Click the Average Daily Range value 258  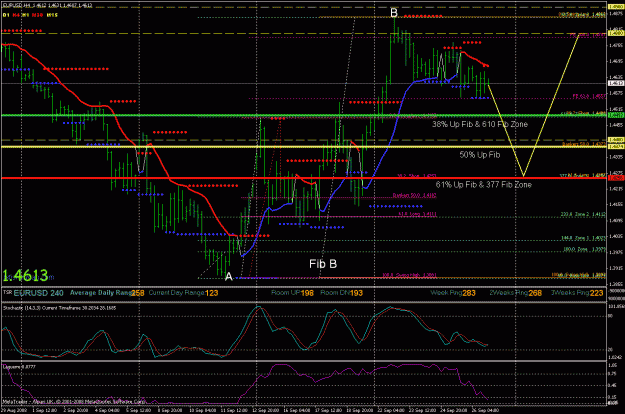[x=138, y=293]
